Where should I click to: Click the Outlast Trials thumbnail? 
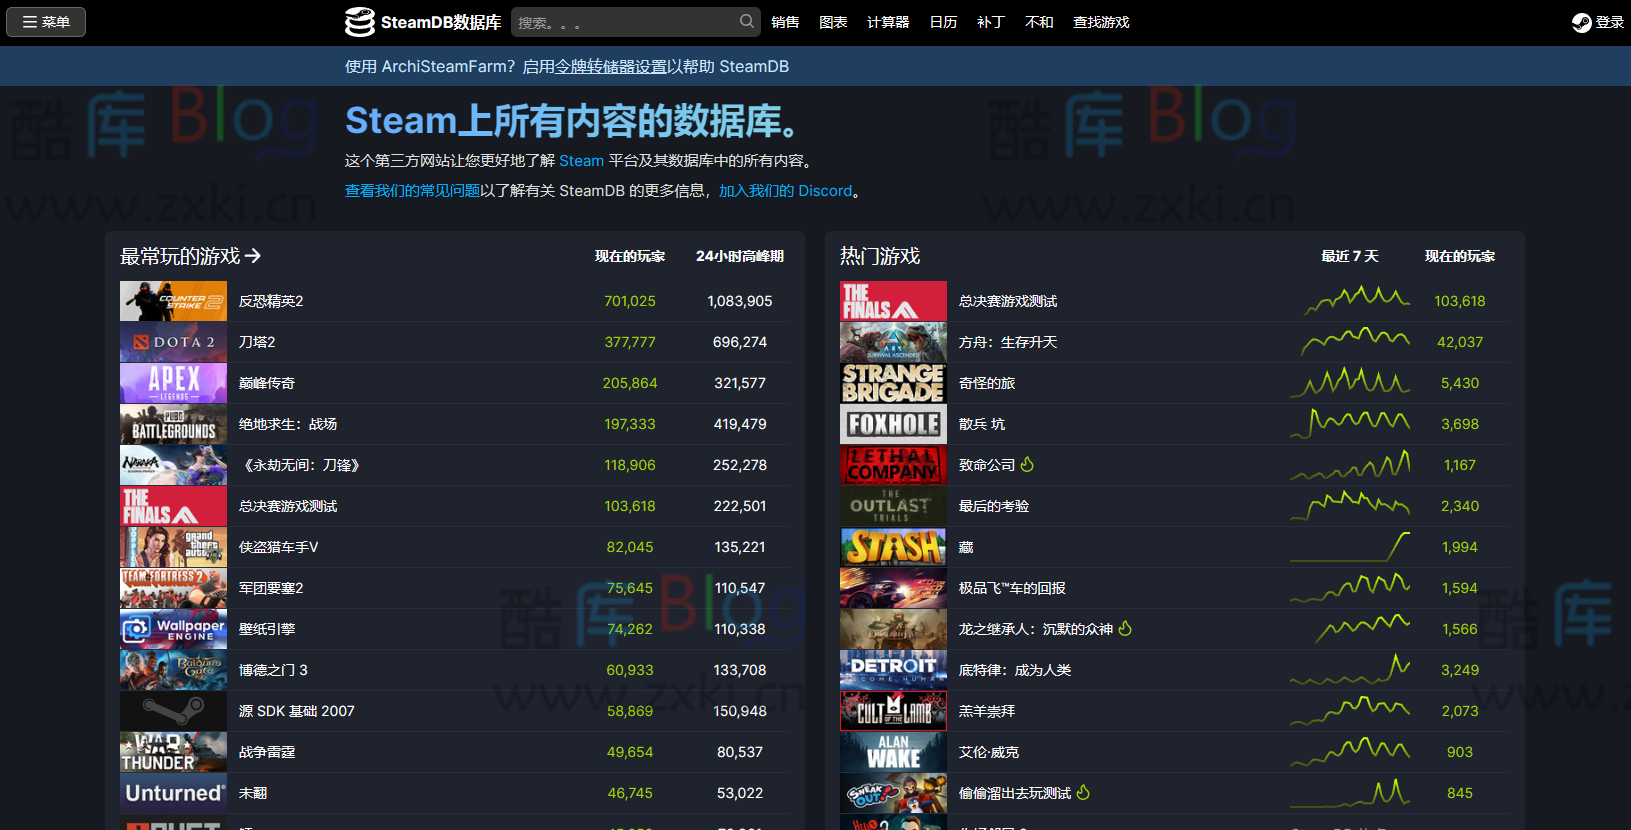click(893, 506)
